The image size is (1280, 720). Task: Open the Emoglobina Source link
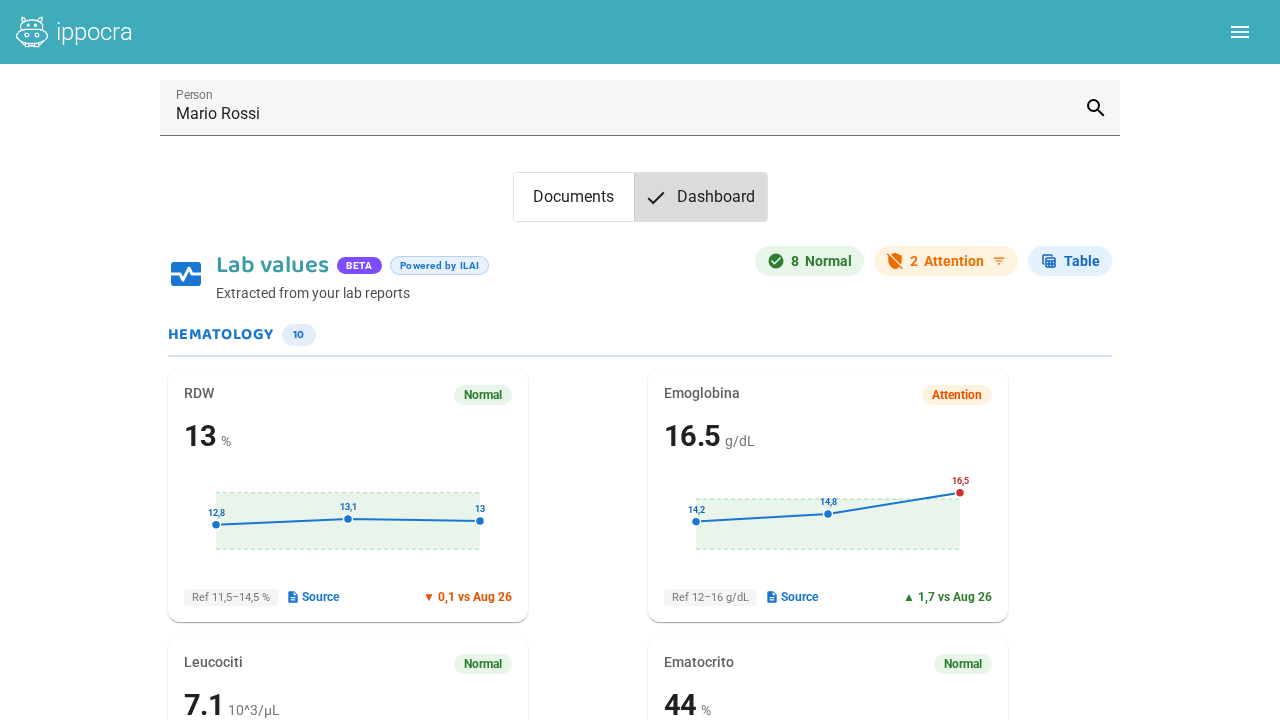(792, 597)
